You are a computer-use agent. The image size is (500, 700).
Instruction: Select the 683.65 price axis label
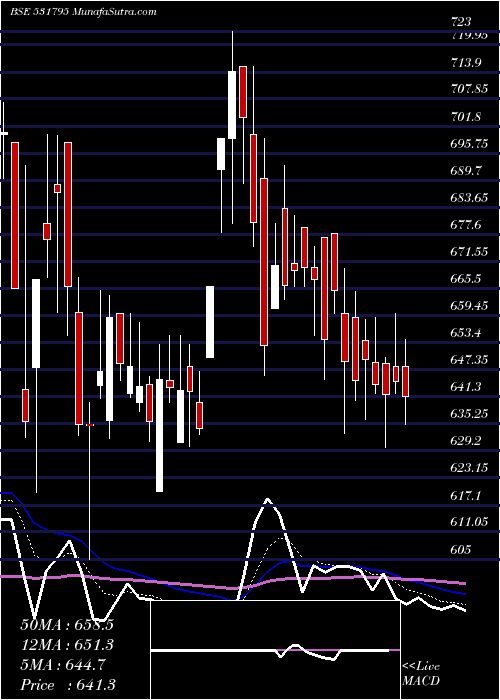click(x=467, y=198)
